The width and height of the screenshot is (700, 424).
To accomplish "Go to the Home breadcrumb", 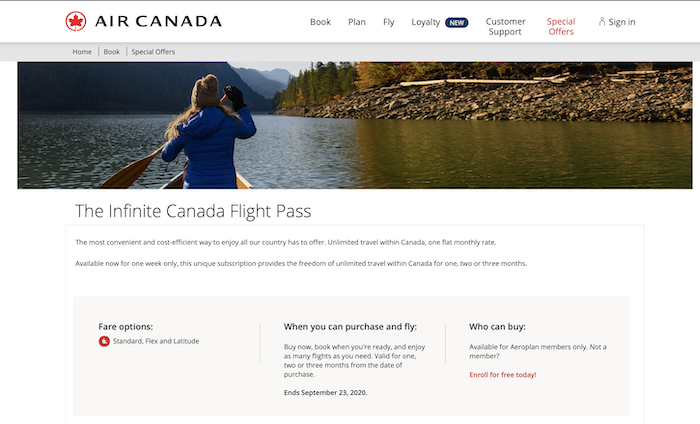I will 82,52.
